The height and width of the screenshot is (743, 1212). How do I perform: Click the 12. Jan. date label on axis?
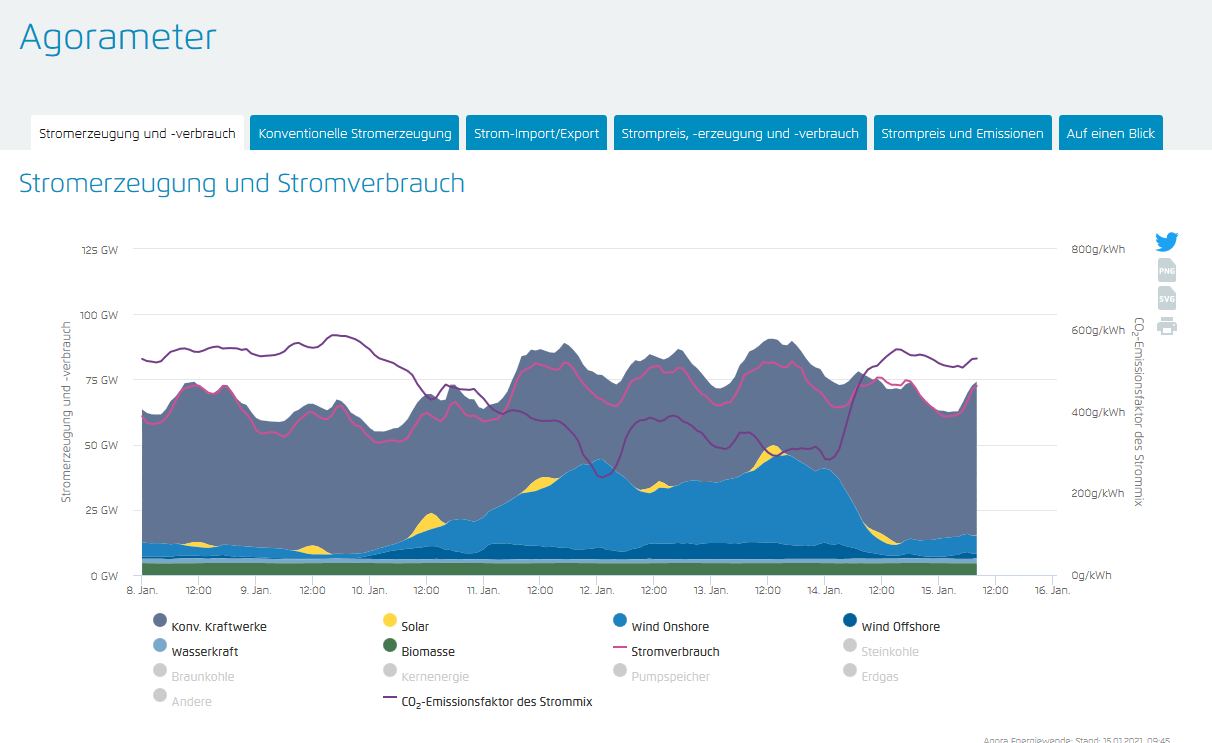pyautogui.click(x=597, y=590)
